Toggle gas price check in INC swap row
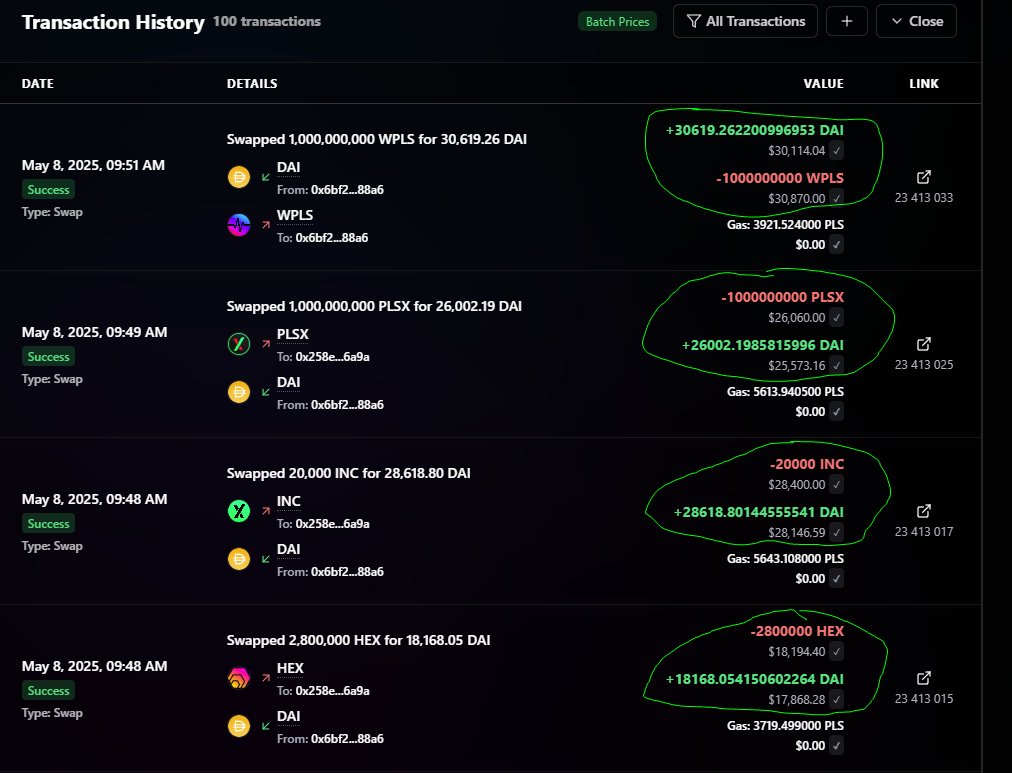Image resolution: width=1012 pixels, height=773 pixels. [x=836, y=579]
